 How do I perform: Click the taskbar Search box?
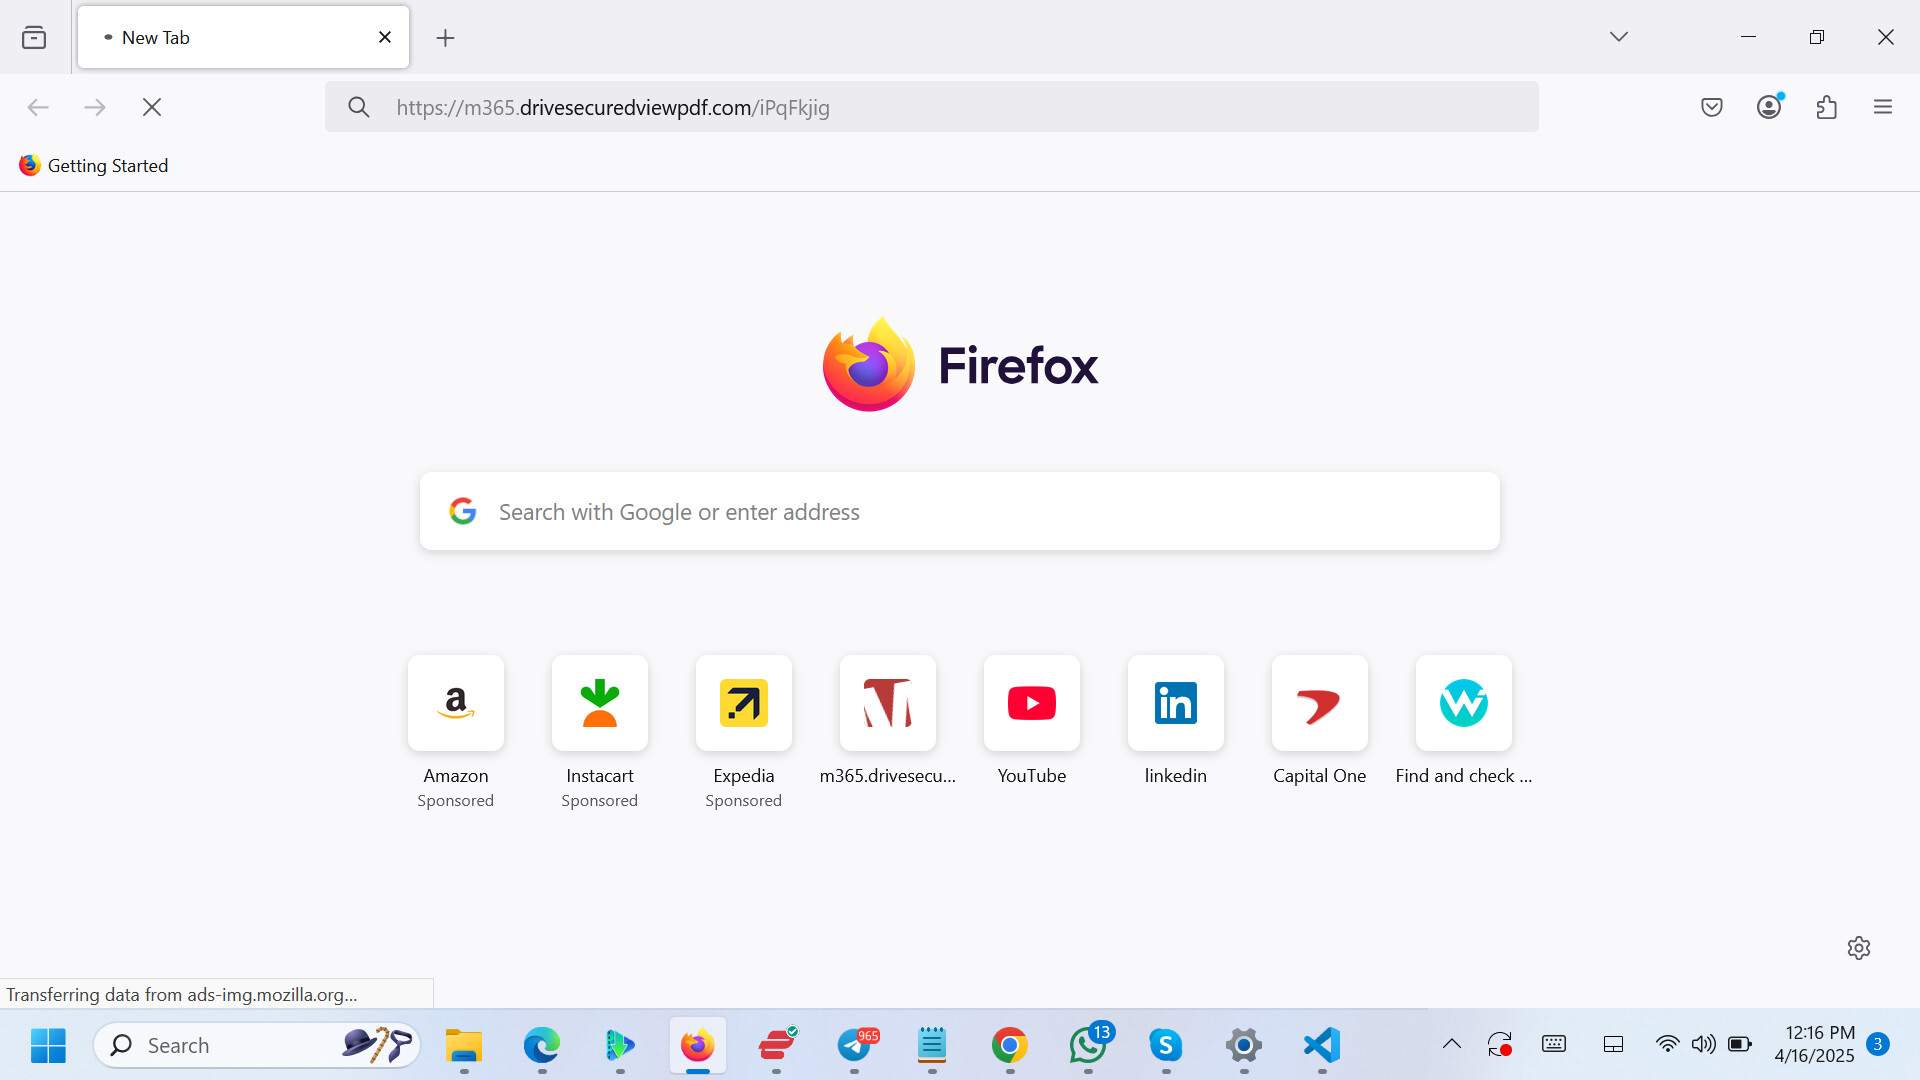257,1045
